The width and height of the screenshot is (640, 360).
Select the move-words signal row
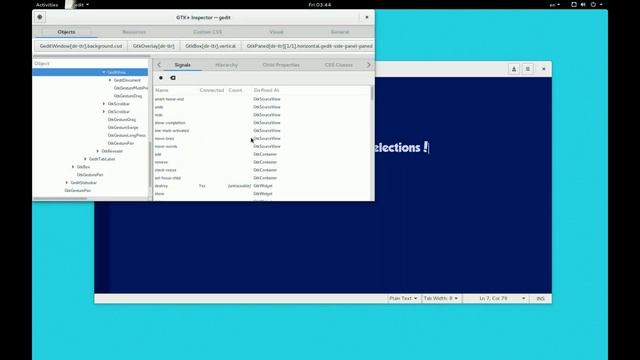point(262,146)
